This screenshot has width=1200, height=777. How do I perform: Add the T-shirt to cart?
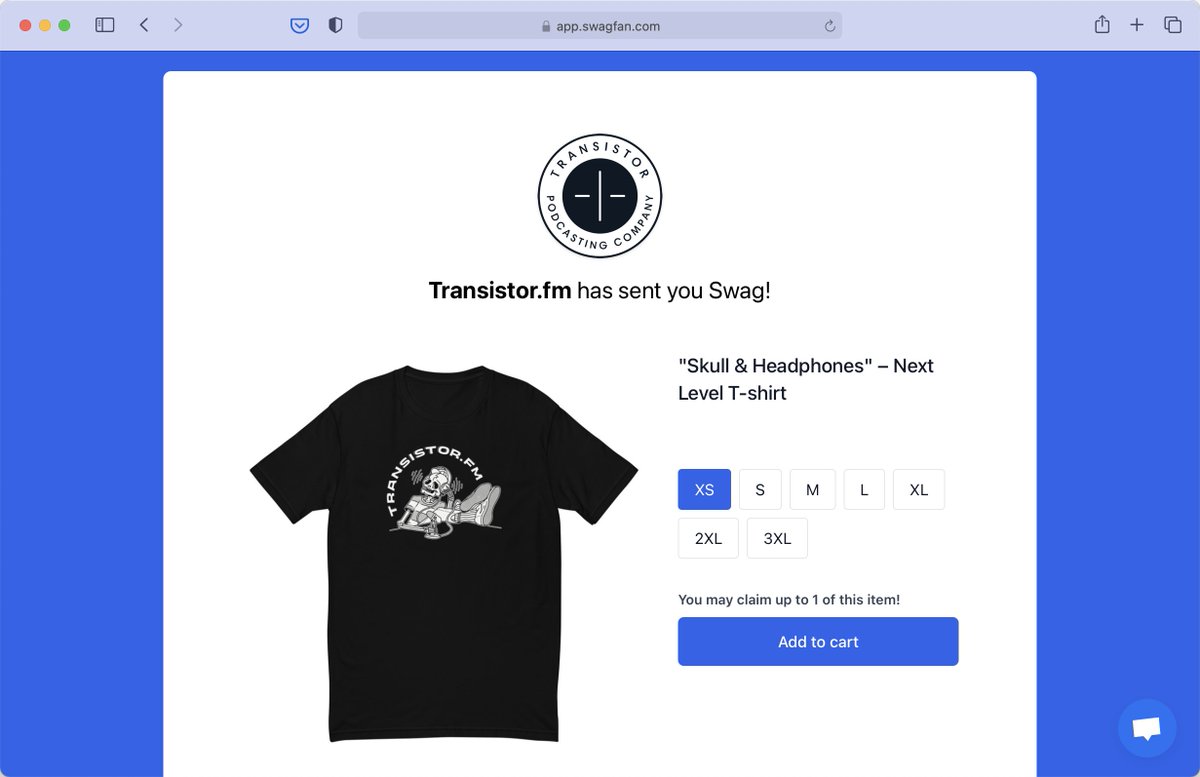coord(818,642)
